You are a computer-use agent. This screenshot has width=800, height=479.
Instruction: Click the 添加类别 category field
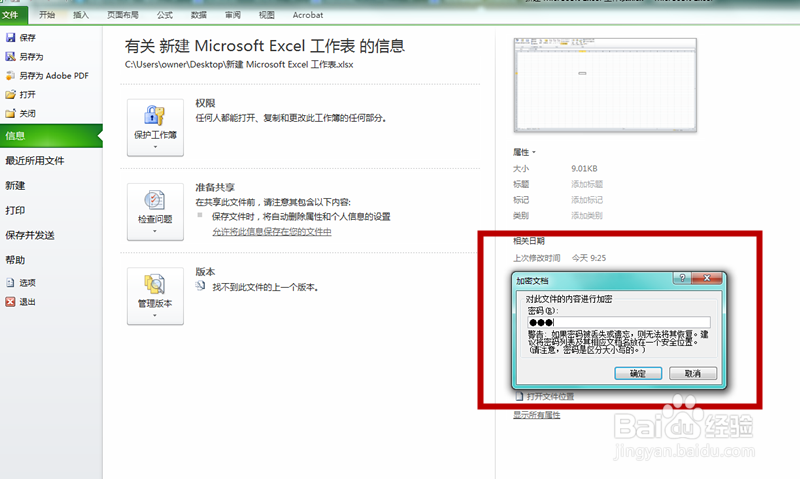[x=587, y=216]
